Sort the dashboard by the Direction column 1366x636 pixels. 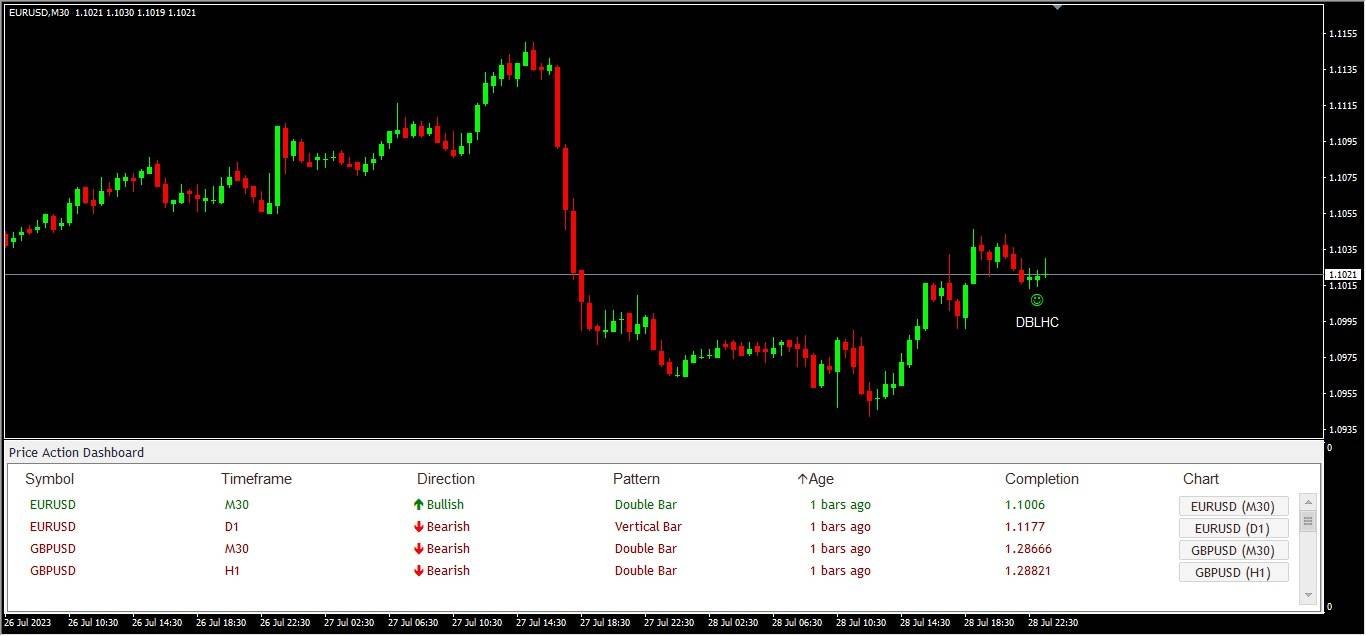point(446,479)
